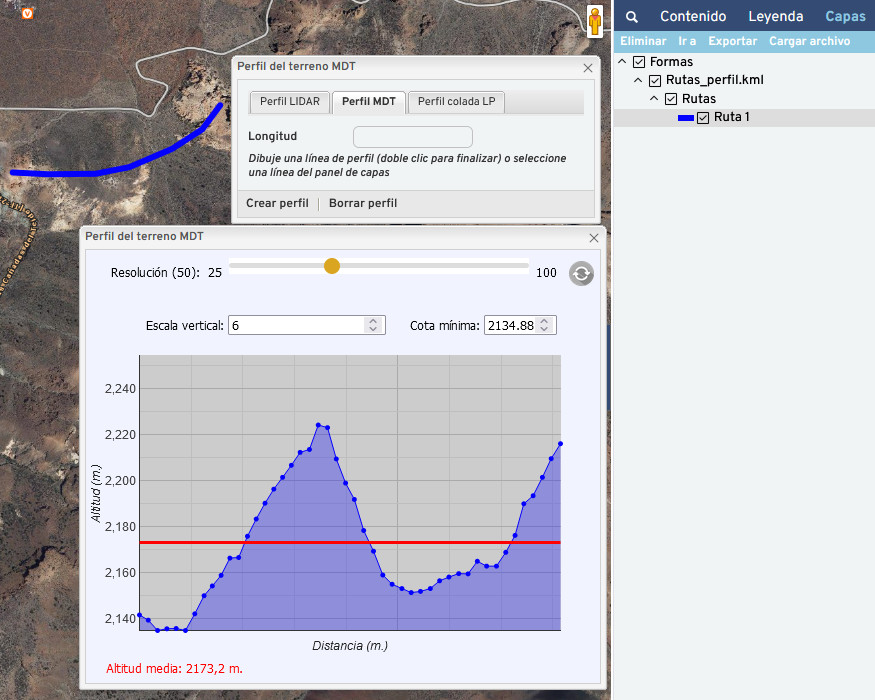Switch to the Perfil LIDAR tab
The width and height of the screenshot is (875, 700).
(289, 102)
